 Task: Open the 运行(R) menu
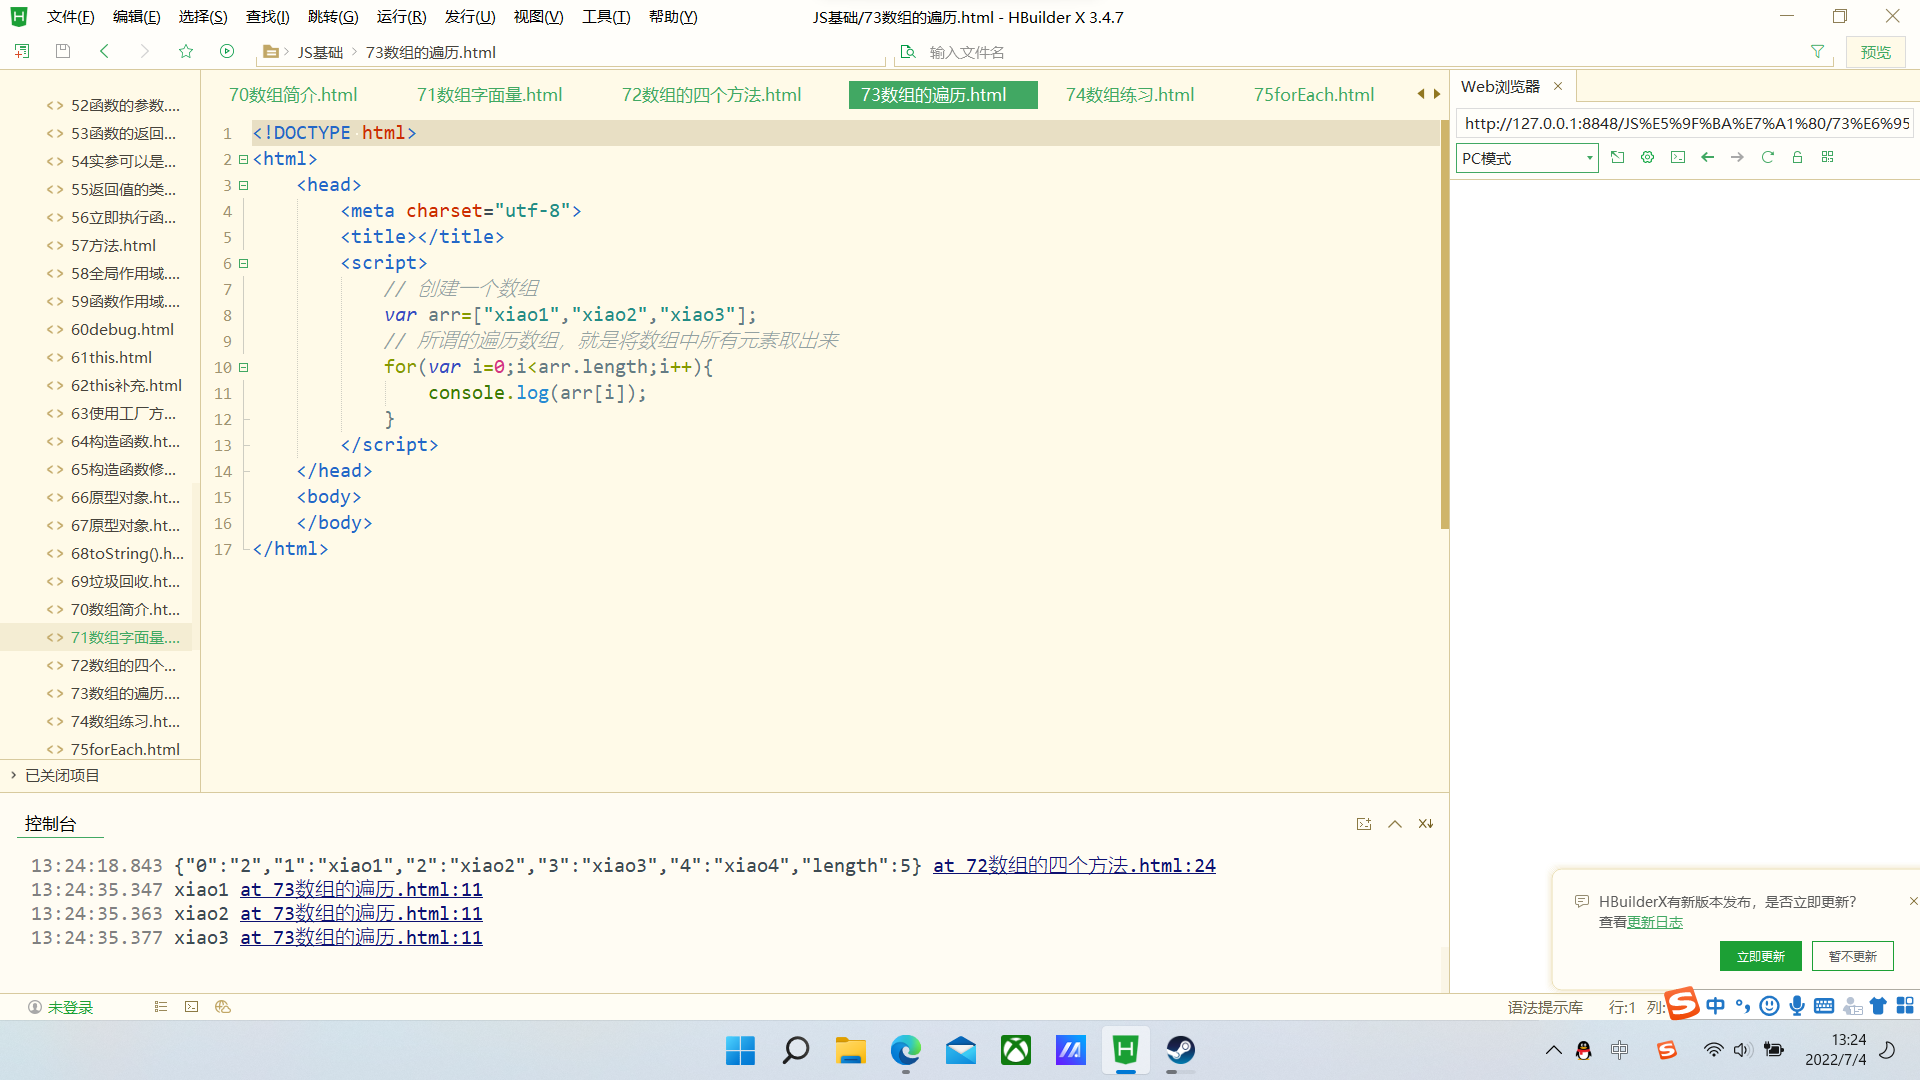400,16
